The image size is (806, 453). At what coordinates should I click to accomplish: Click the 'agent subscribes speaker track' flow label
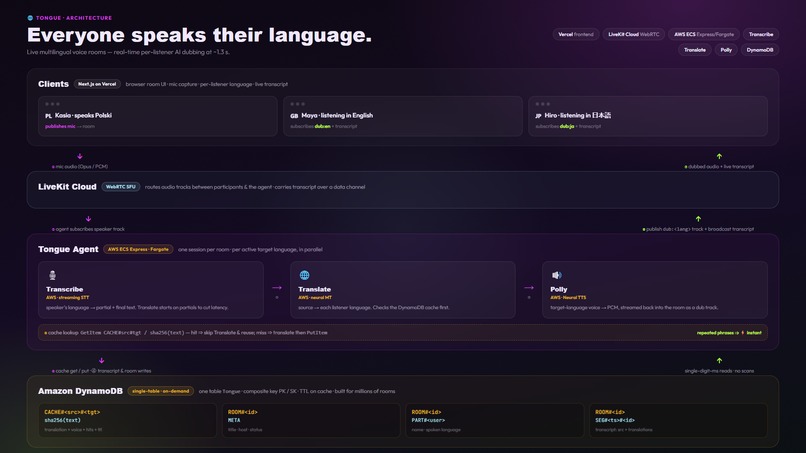[88, 229]
